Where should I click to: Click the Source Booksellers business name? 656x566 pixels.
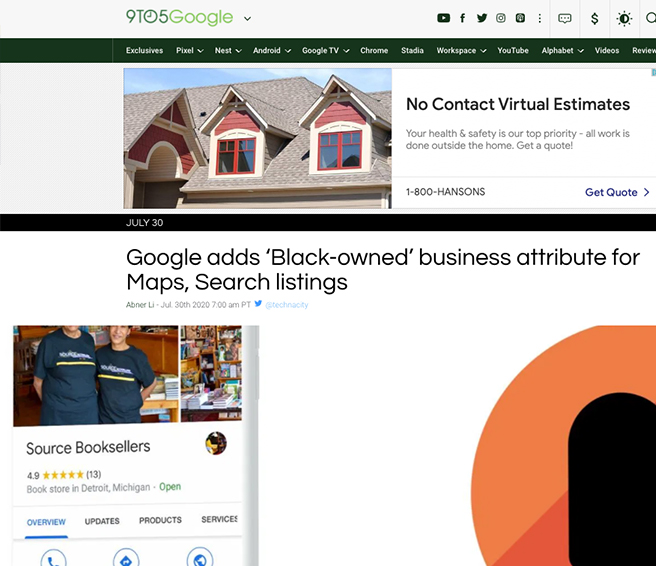coord(88,447)
